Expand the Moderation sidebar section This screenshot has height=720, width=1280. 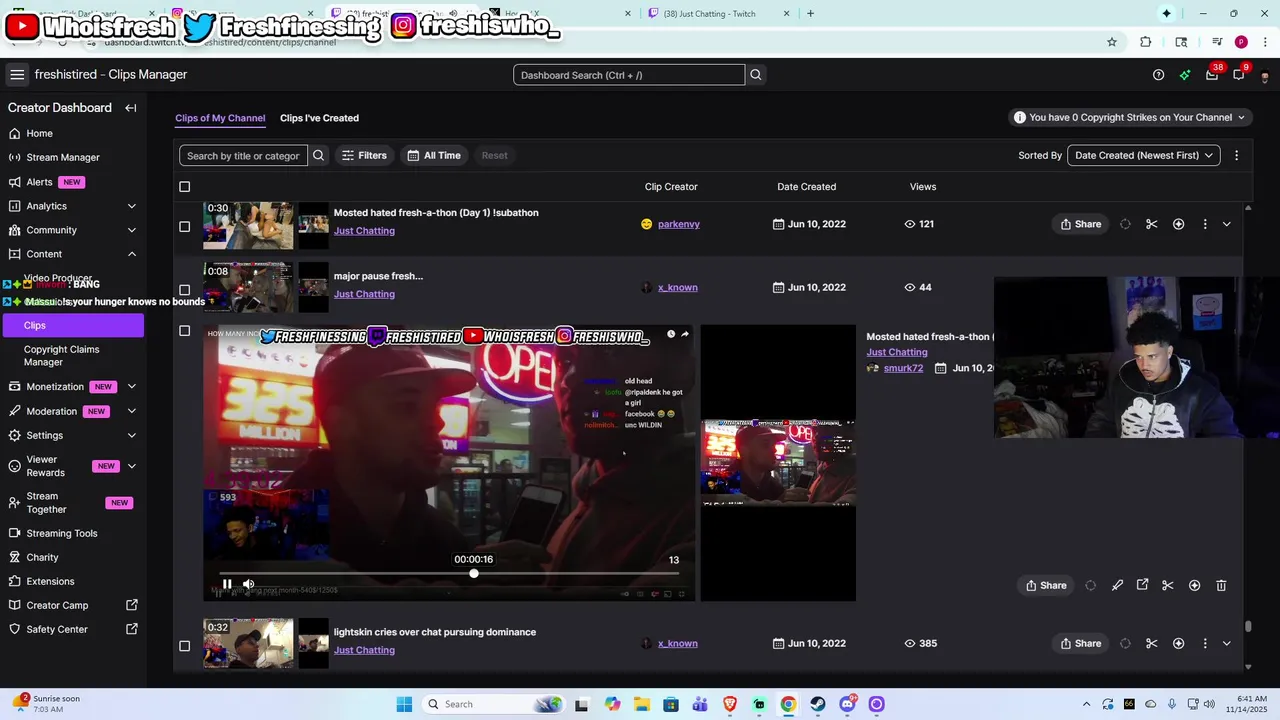pos(131,411)
